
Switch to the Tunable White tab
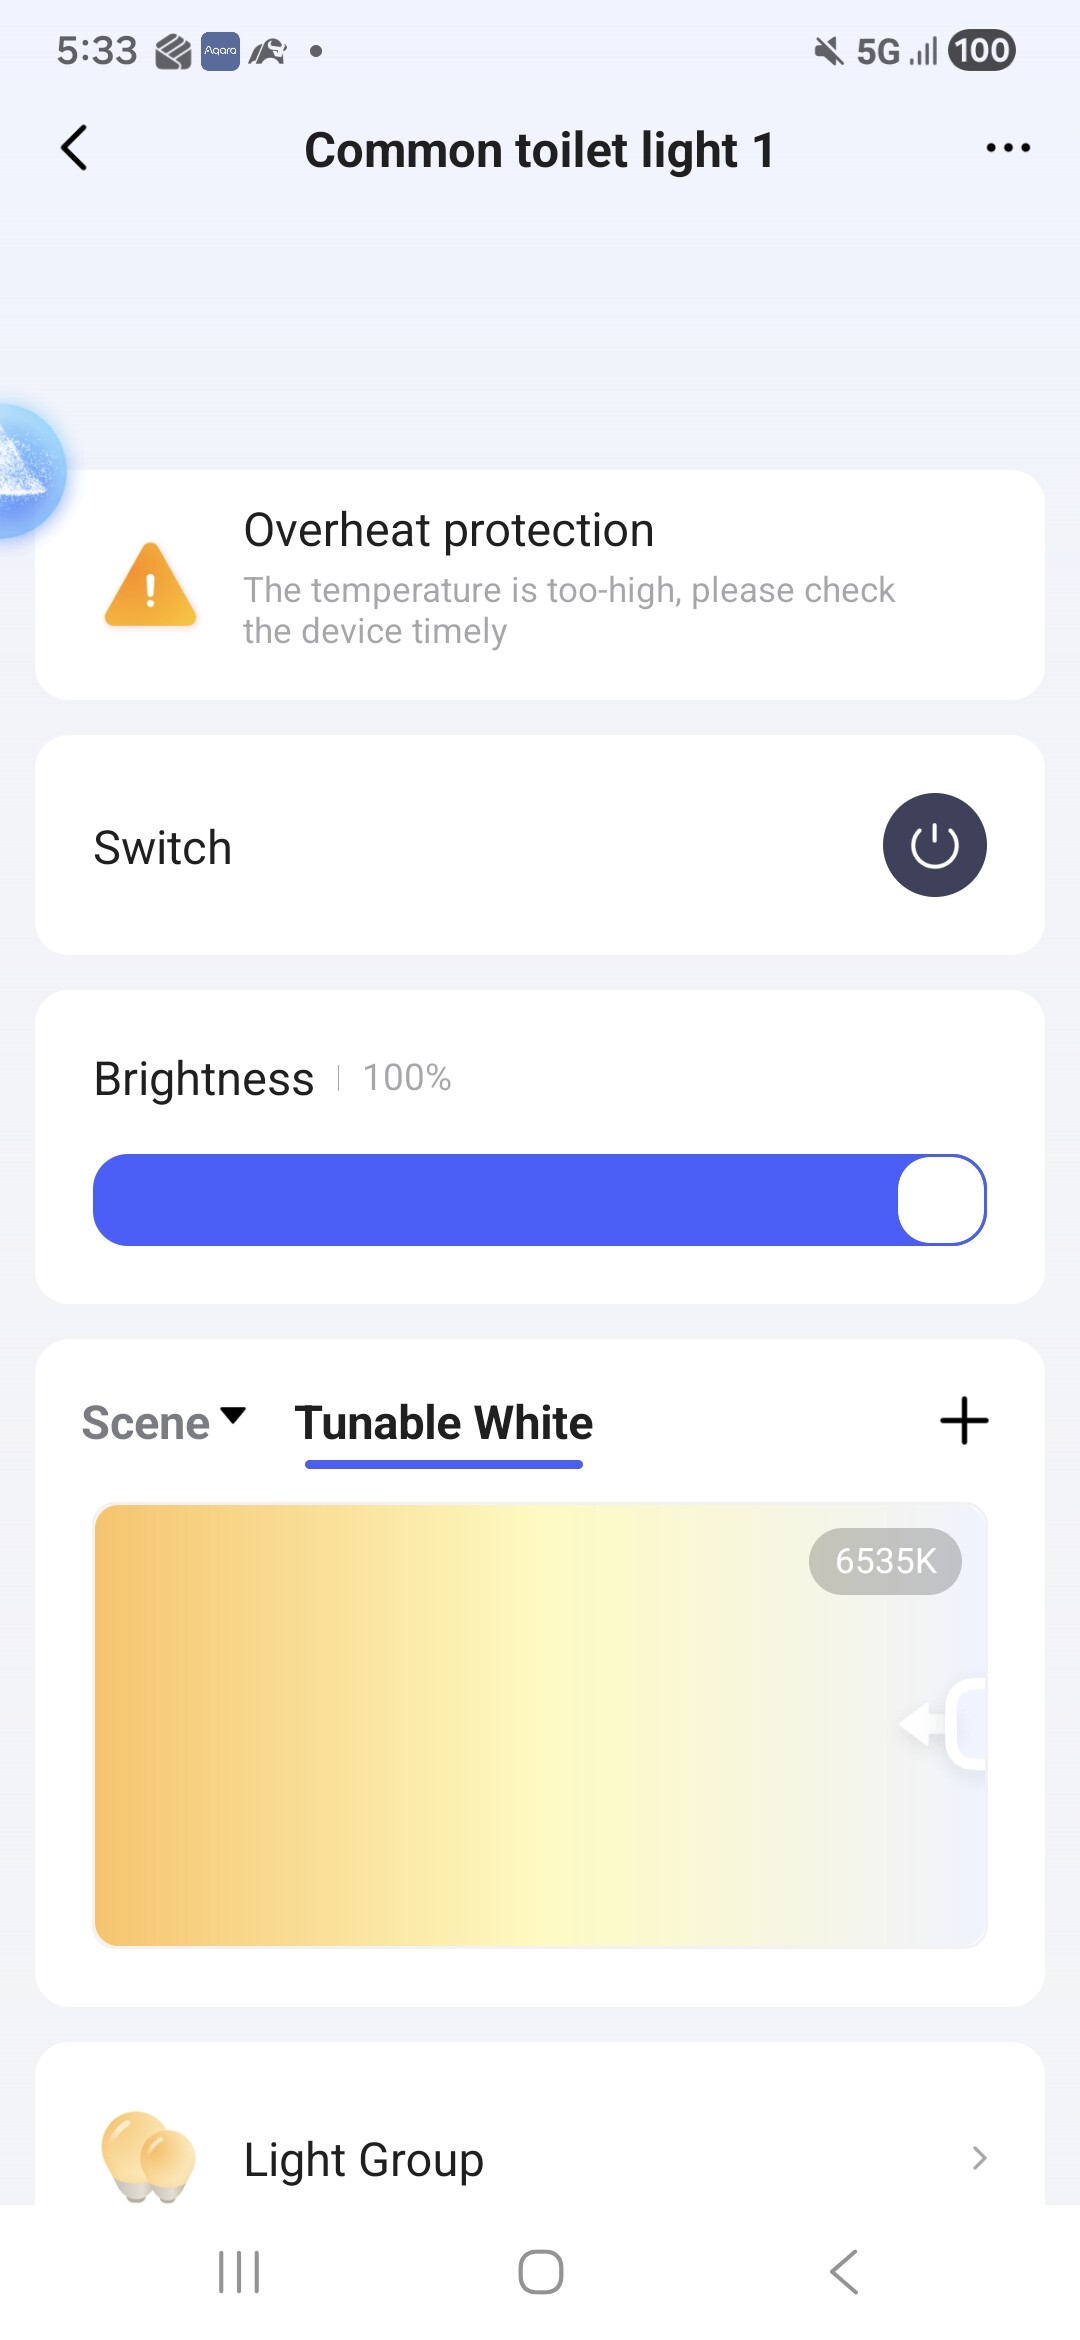point(444,1423)
